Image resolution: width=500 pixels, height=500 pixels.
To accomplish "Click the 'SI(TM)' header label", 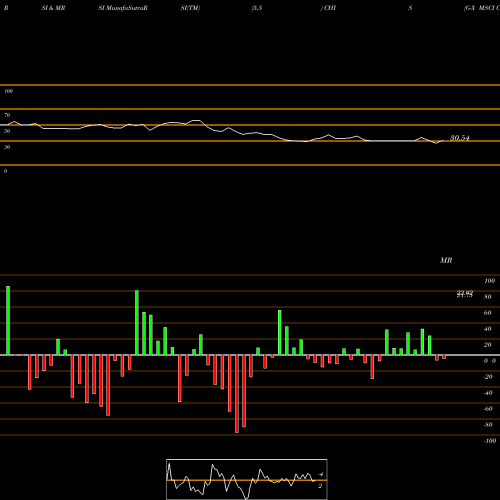I will tap(190, 8).
